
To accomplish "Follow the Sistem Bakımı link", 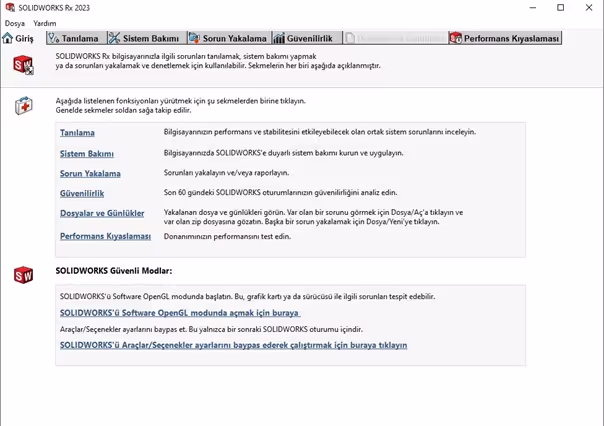I will 87,154.
